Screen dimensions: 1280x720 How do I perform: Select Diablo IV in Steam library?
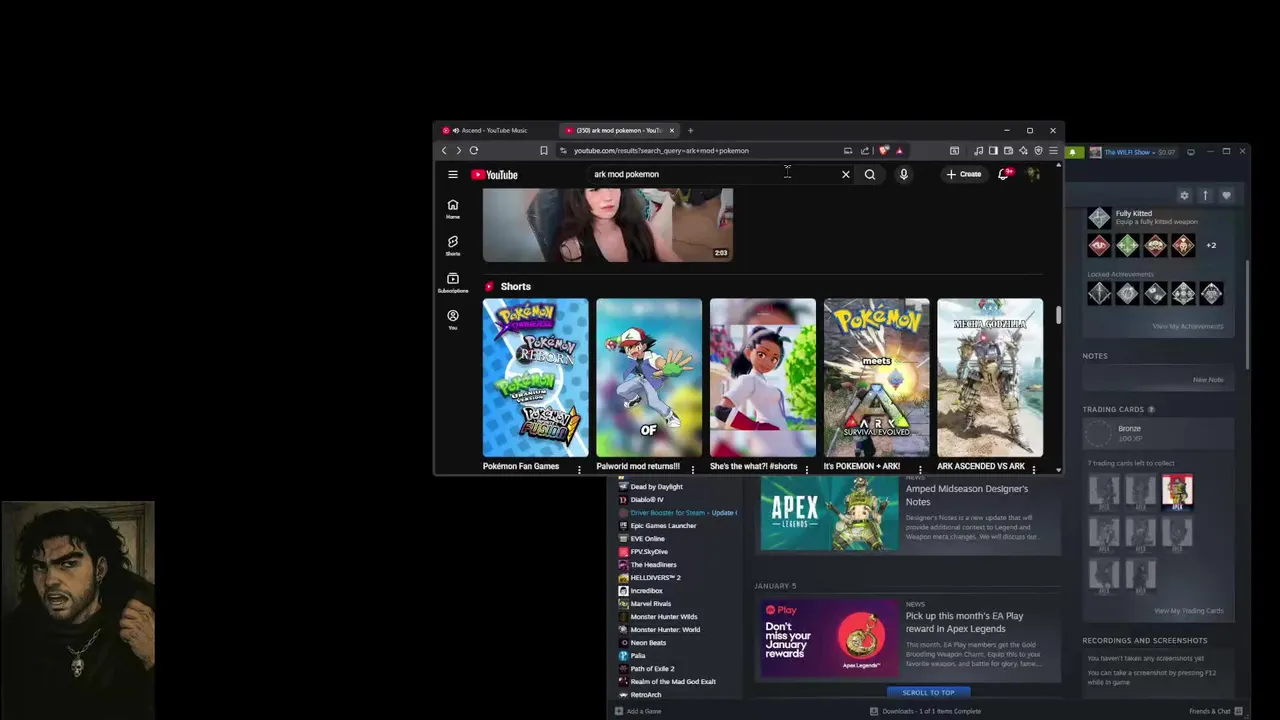click(647, 500)
